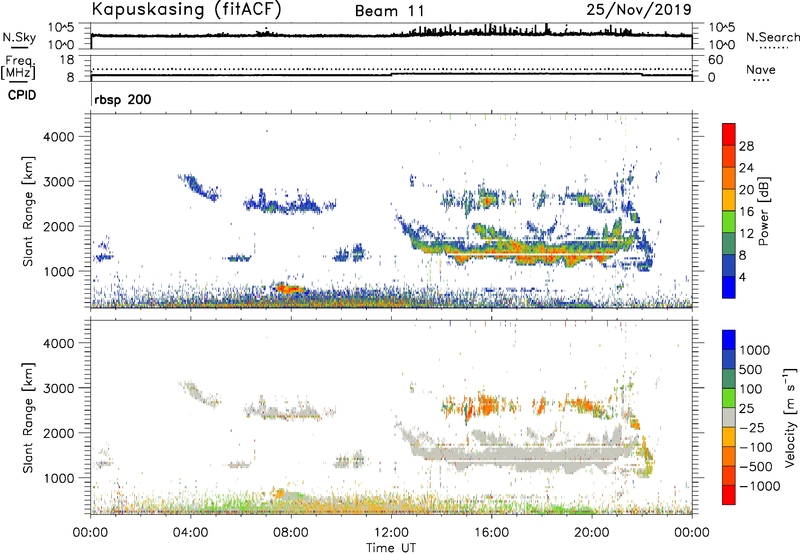800x554 pixels.
Task: Click the power scatter band near 04:00 at 3000 km
Action: pos(198,187)
